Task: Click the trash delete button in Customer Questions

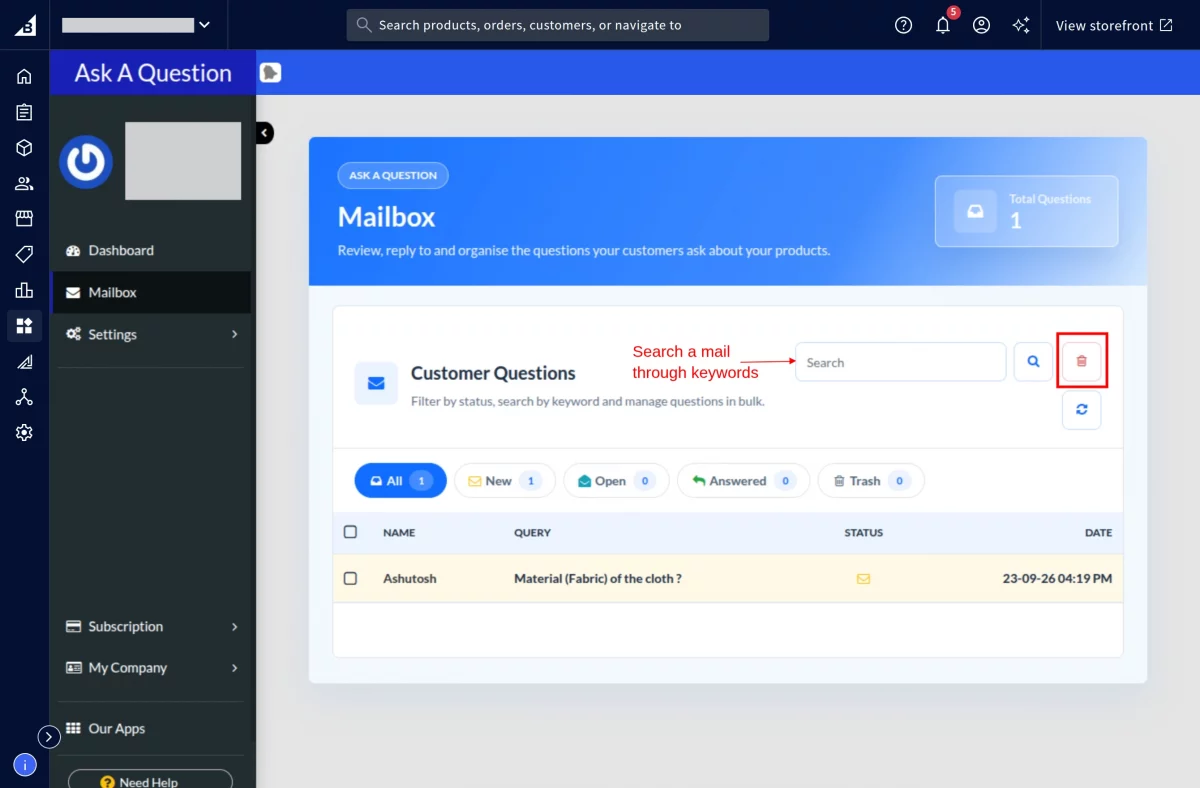Action: pyautogui.click(x=1081, y=361)
